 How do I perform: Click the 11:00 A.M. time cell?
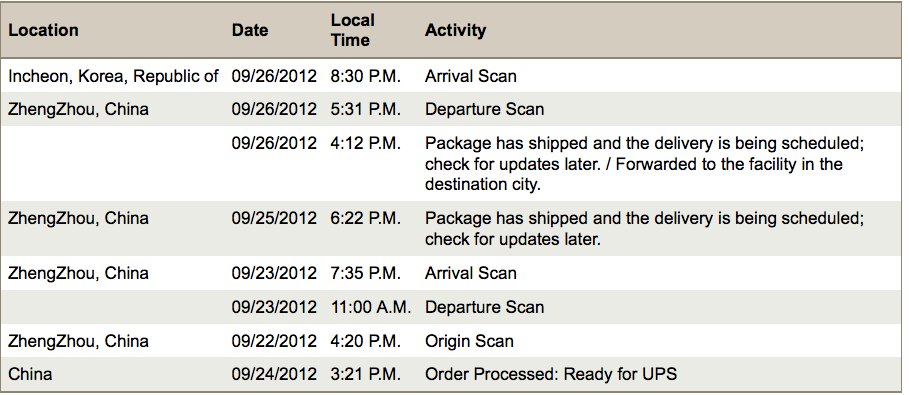[x=371, y=307]
